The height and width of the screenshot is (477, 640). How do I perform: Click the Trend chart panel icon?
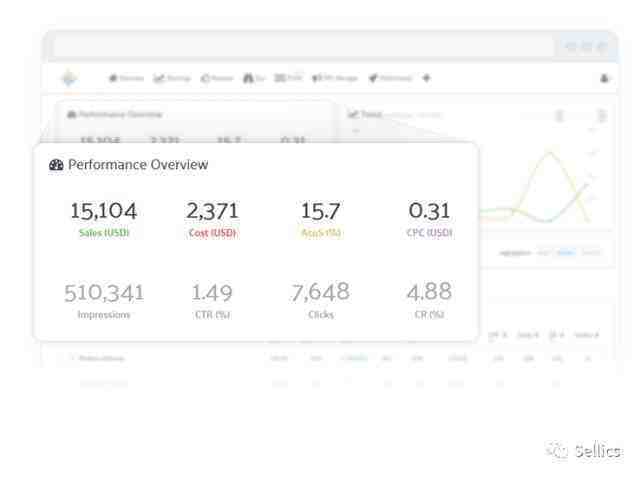point(352,114)
